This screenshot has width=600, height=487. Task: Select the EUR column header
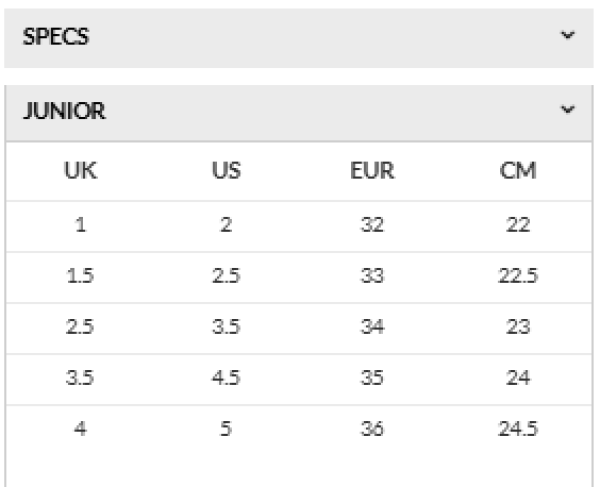(372, 170)
